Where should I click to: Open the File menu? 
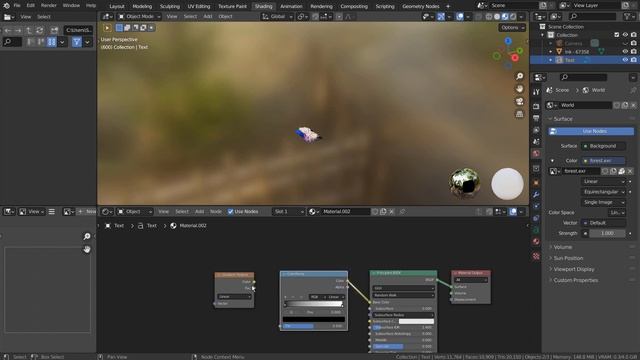[x=17, y=6]
